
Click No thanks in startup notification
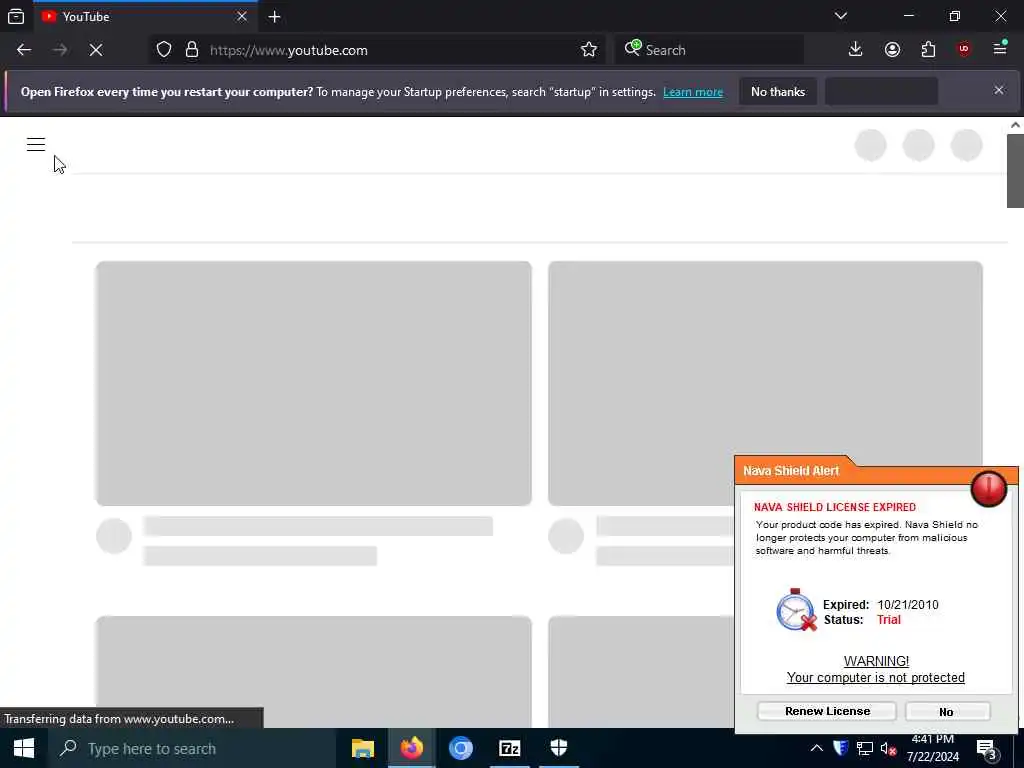pos(778,91)
